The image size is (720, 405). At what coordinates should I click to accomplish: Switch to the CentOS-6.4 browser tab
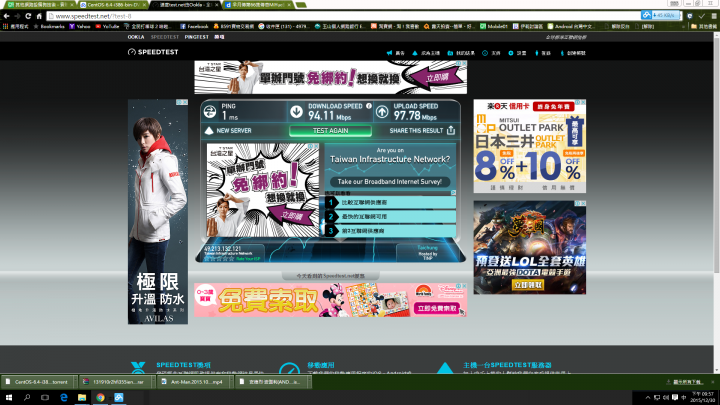coord(113,5)
